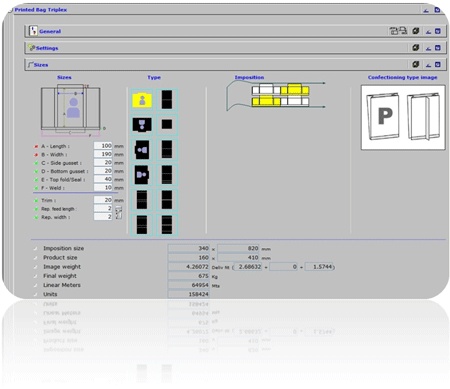This screenshot has height=389, width=450.
Task: Click the C - Side gusset field
Action: click(103, 162)
